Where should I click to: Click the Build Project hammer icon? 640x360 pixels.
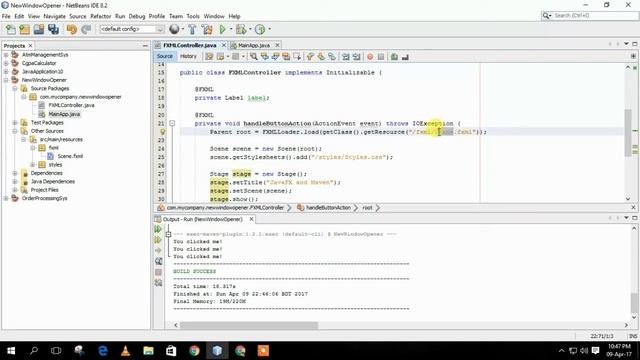click(192, 29)
